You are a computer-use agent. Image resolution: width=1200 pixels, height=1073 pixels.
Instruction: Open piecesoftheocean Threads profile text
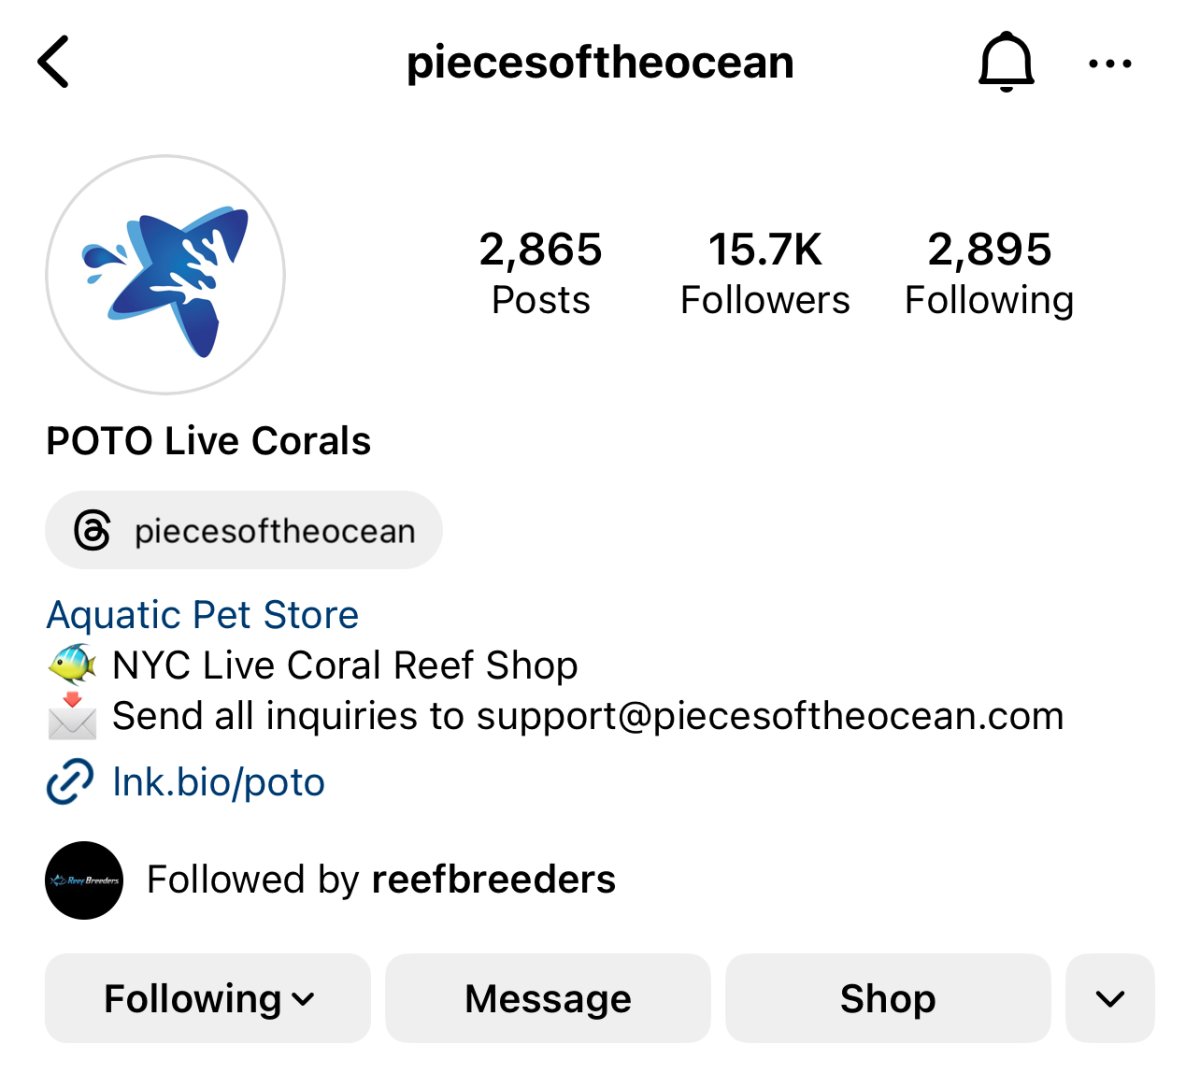pyautogui.click(x=275, y=531)
